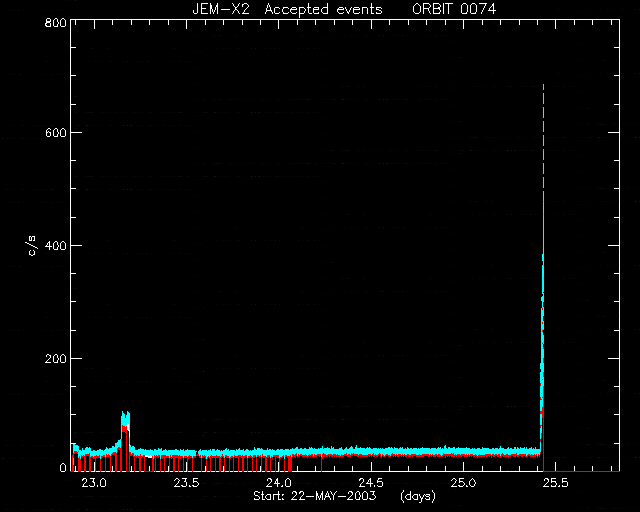
Task: Click the 24.0 x-axis tick label
Action: [x=279, y=483]
